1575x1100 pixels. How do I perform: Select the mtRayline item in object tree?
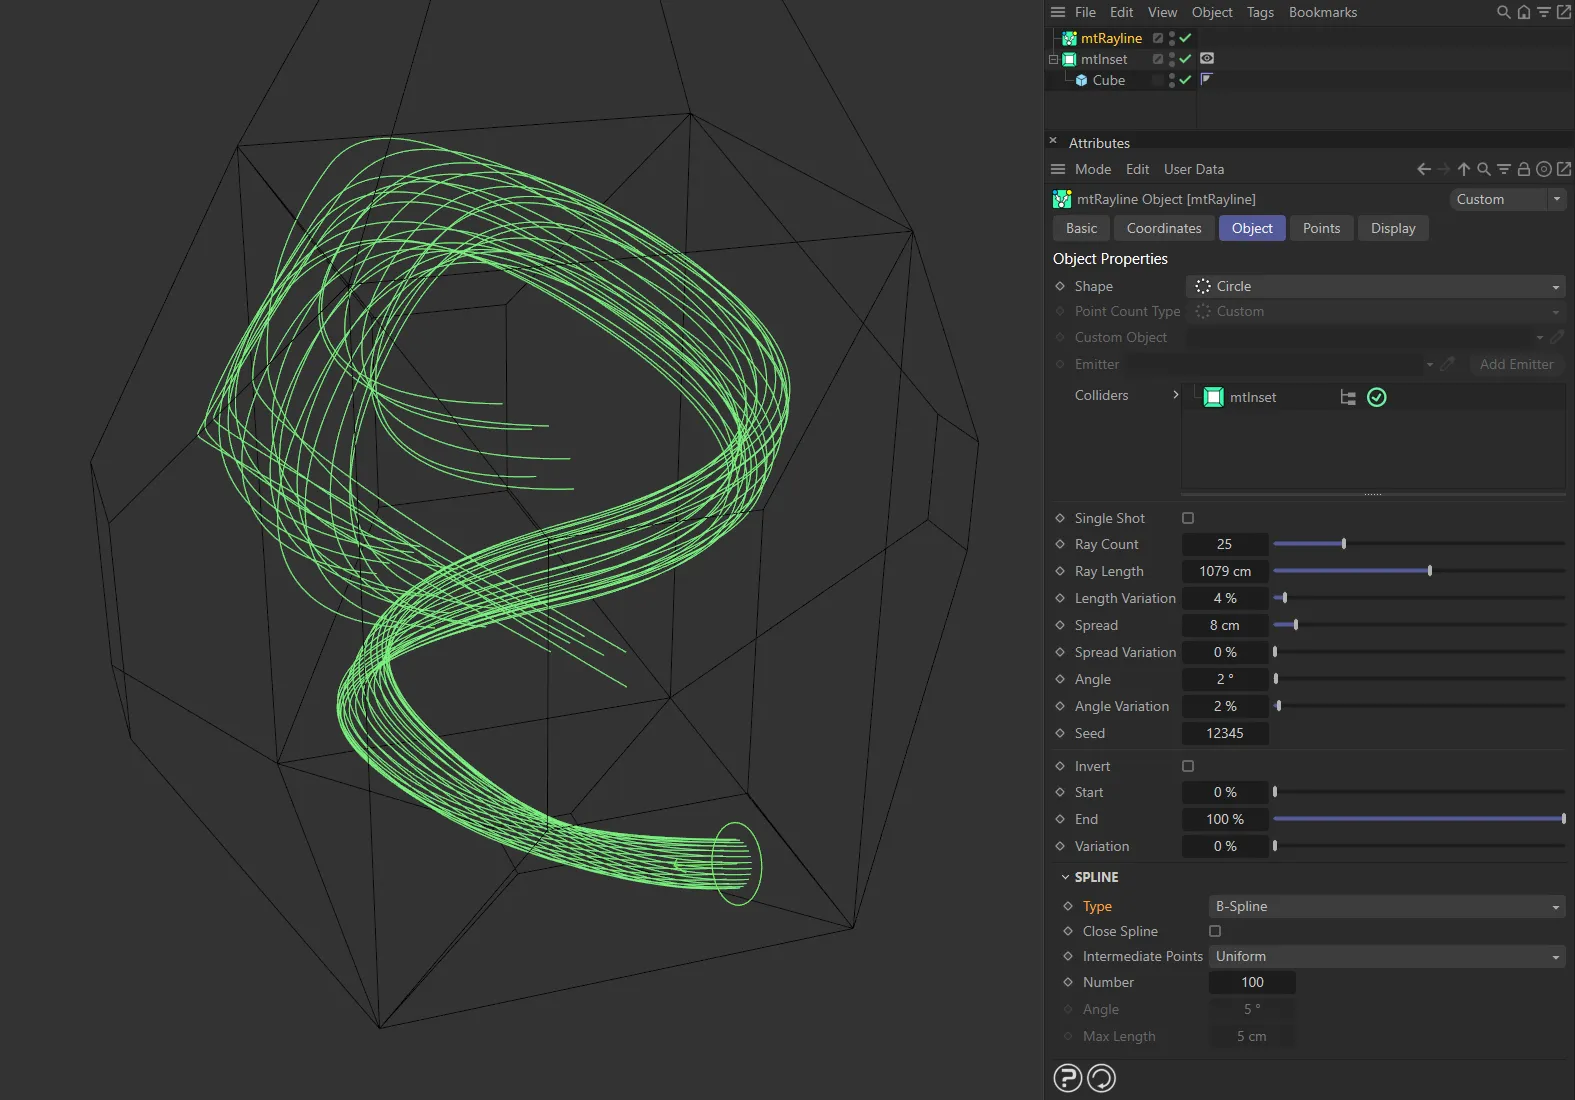(x=1111, y=38)
